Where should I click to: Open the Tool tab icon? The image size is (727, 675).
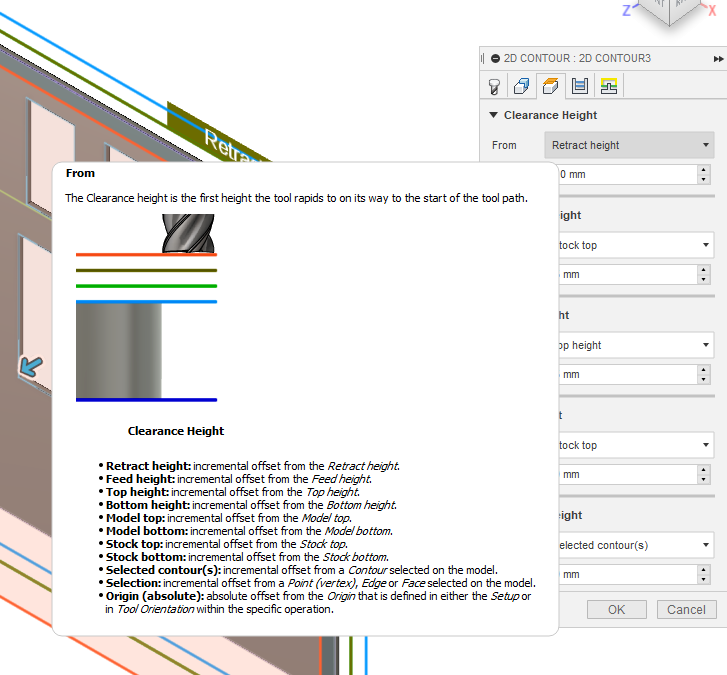(x=494, y=86)
